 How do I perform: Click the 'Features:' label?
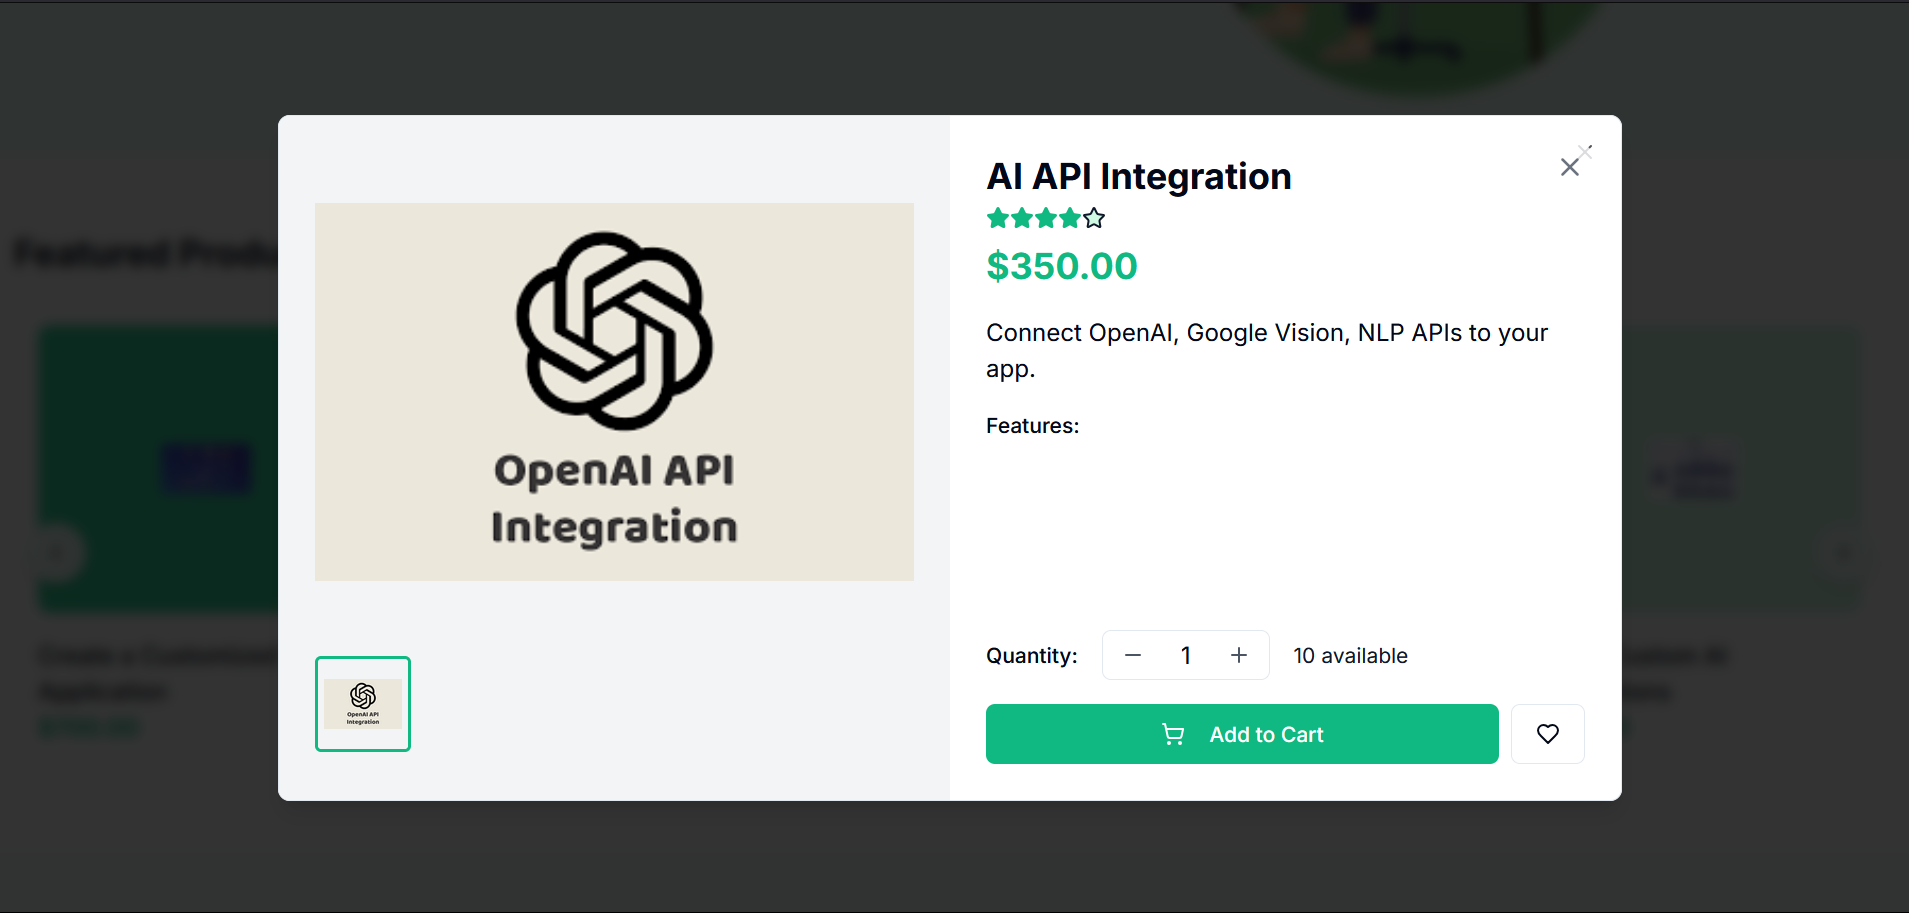1032,426
